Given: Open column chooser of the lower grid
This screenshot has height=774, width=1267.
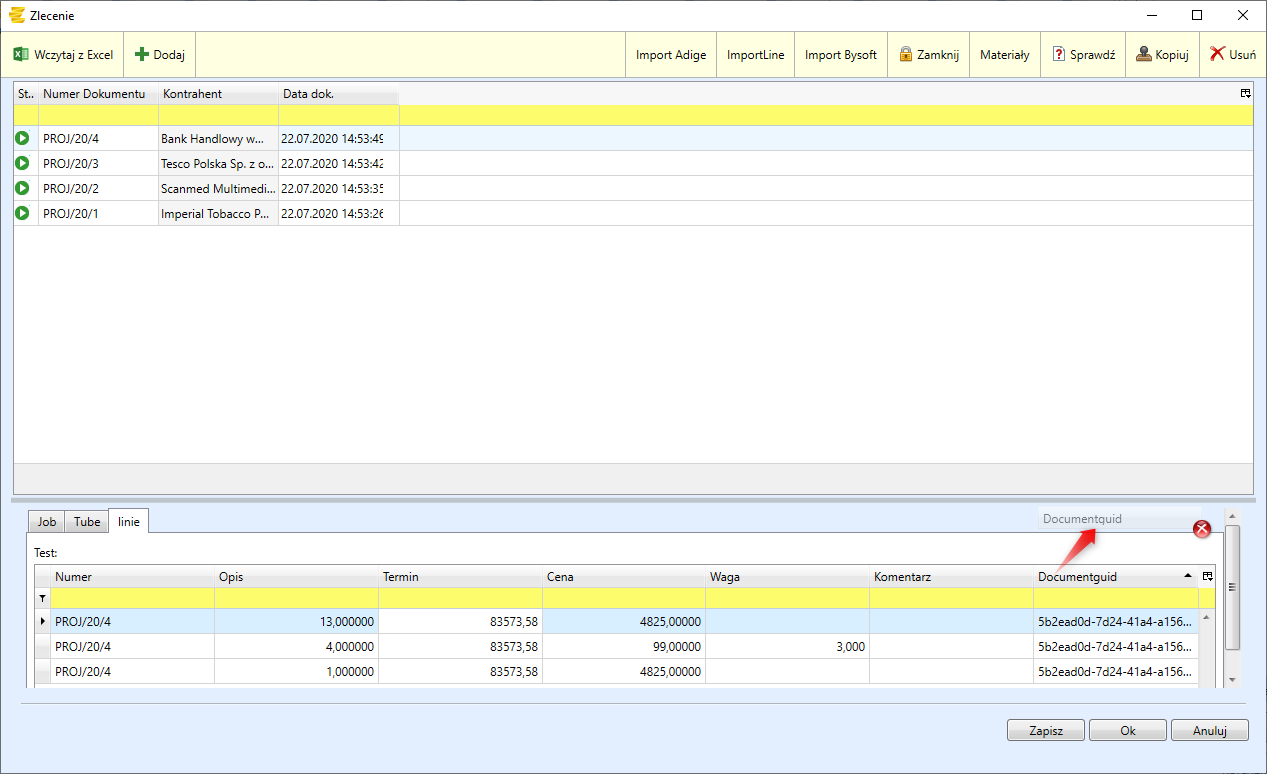Looking at the screenshot, I should [x=1207, y=576].
